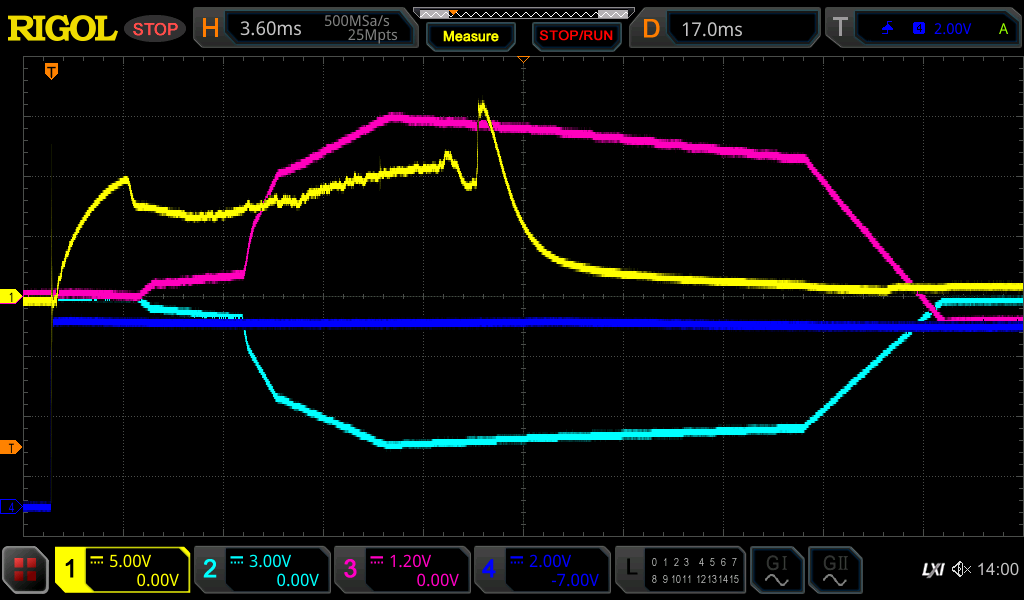Open the function navigation grid icon
This screenshot has height=600, width=1024.
[26, 570]
